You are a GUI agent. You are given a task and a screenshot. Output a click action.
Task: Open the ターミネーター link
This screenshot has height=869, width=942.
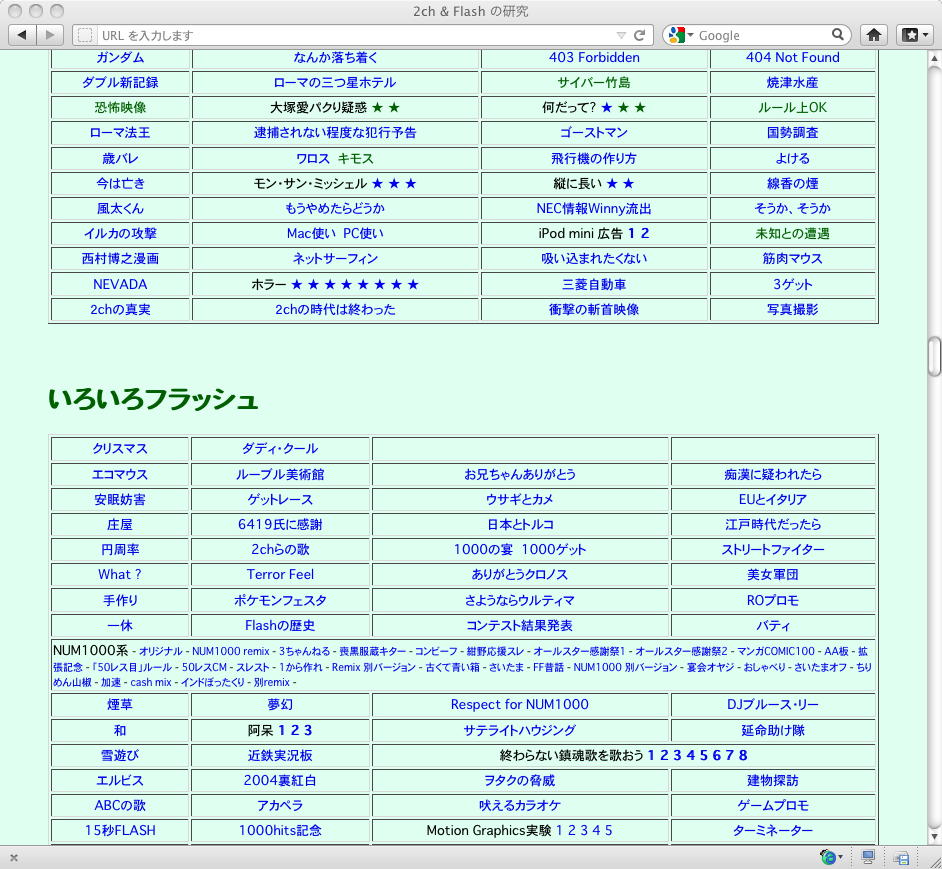tap(773, 831)
